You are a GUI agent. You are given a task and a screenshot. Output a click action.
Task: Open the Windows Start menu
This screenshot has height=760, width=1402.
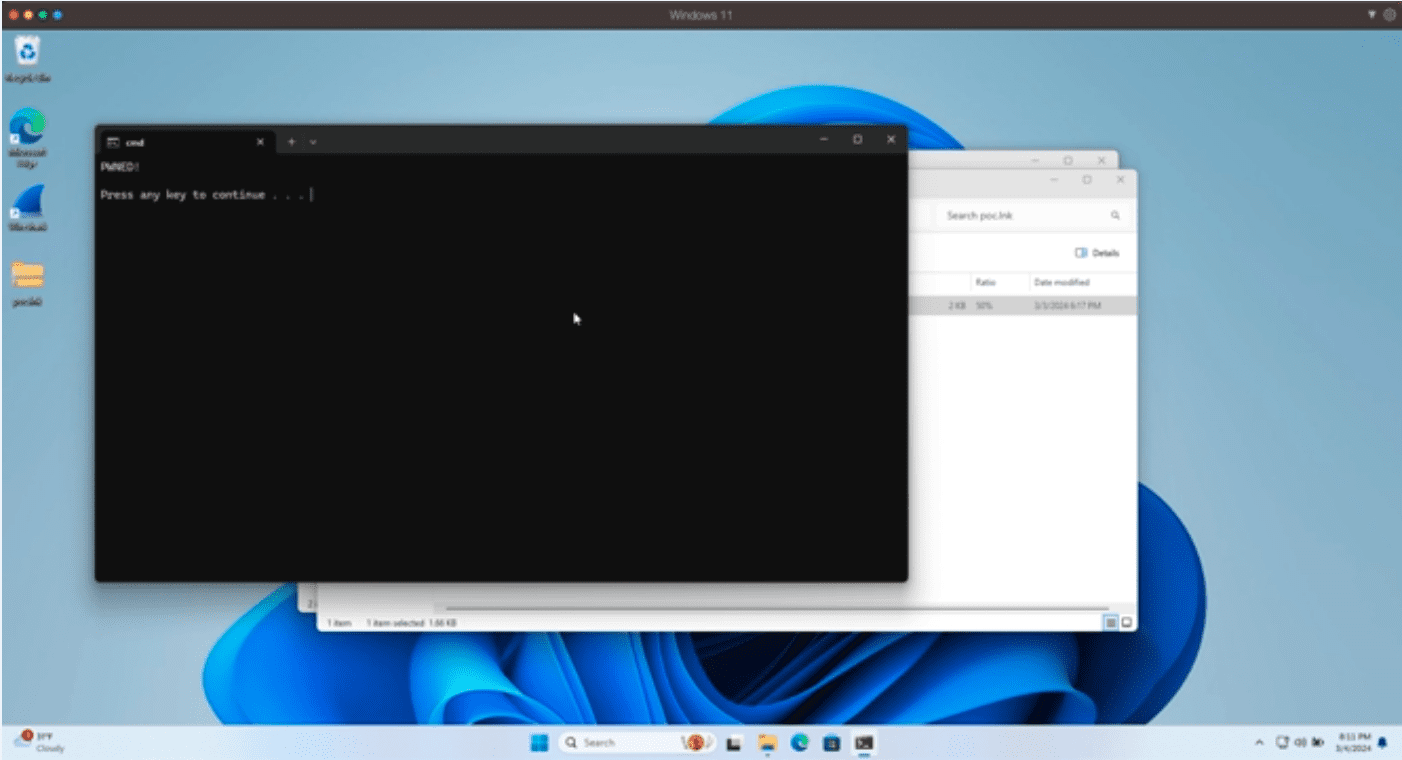[539, 743]
